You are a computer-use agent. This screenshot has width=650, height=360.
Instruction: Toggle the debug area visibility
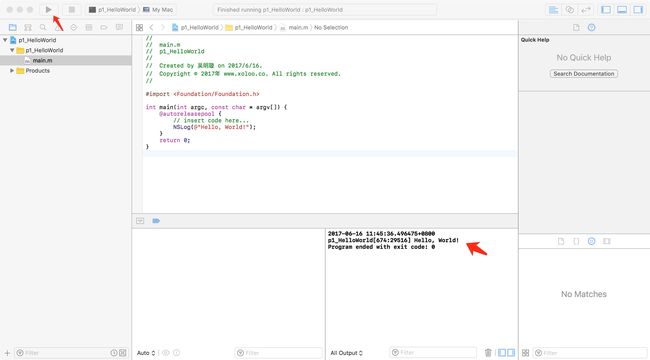(x=622, y=10)
